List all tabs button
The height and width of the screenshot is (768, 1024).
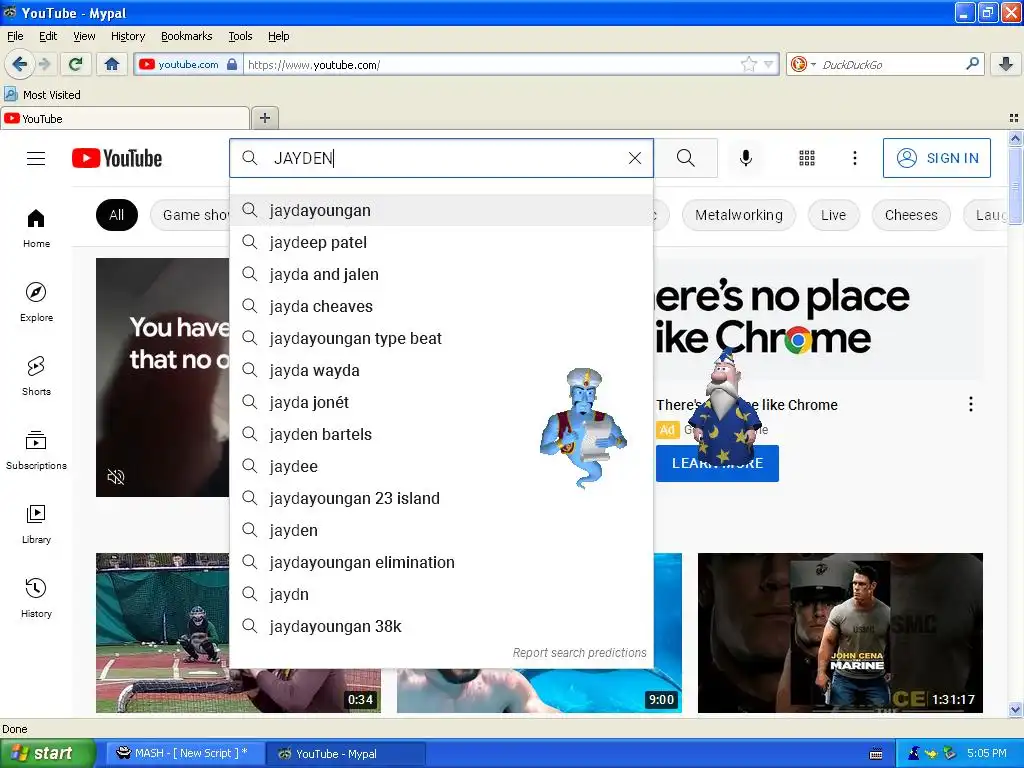coord(1014,118)
